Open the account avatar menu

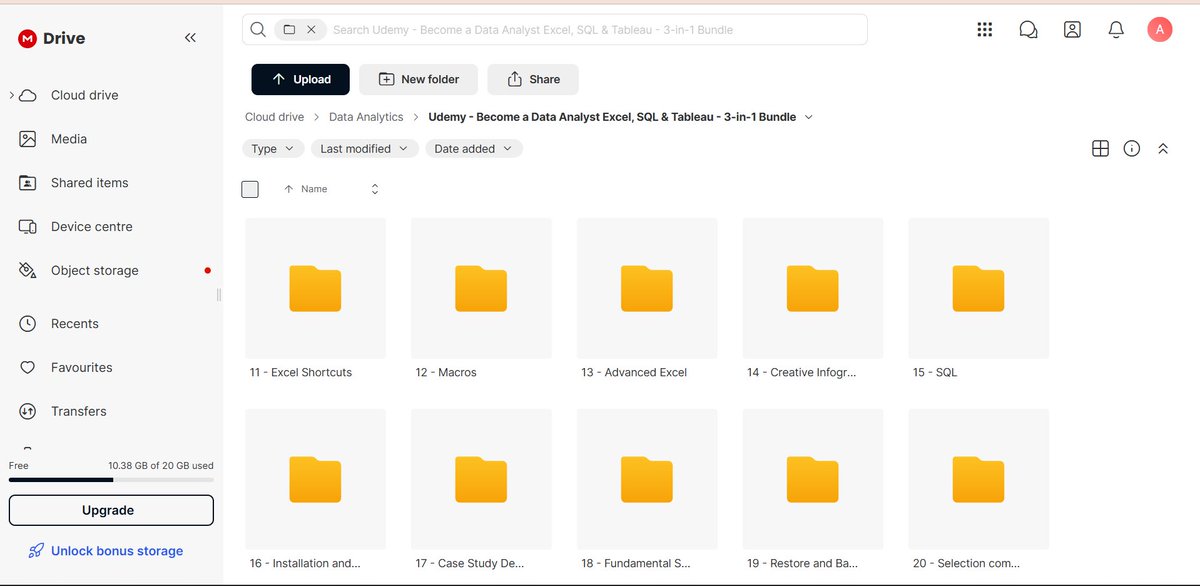pos(1159,30)
